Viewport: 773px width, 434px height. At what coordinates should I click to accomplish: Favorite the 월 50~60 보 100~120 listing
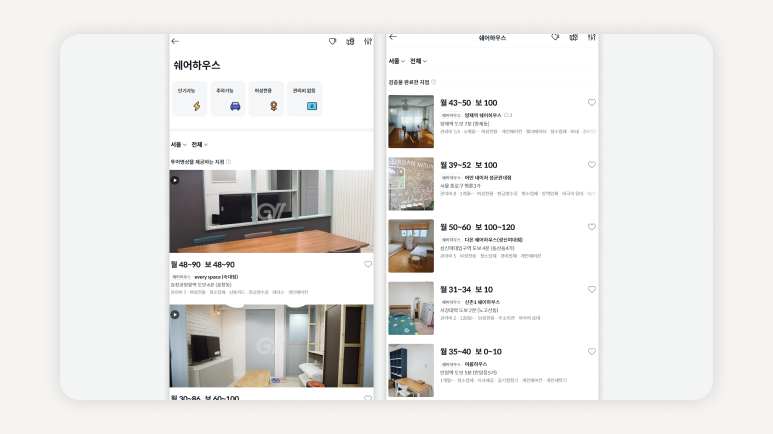click(592, 227)
